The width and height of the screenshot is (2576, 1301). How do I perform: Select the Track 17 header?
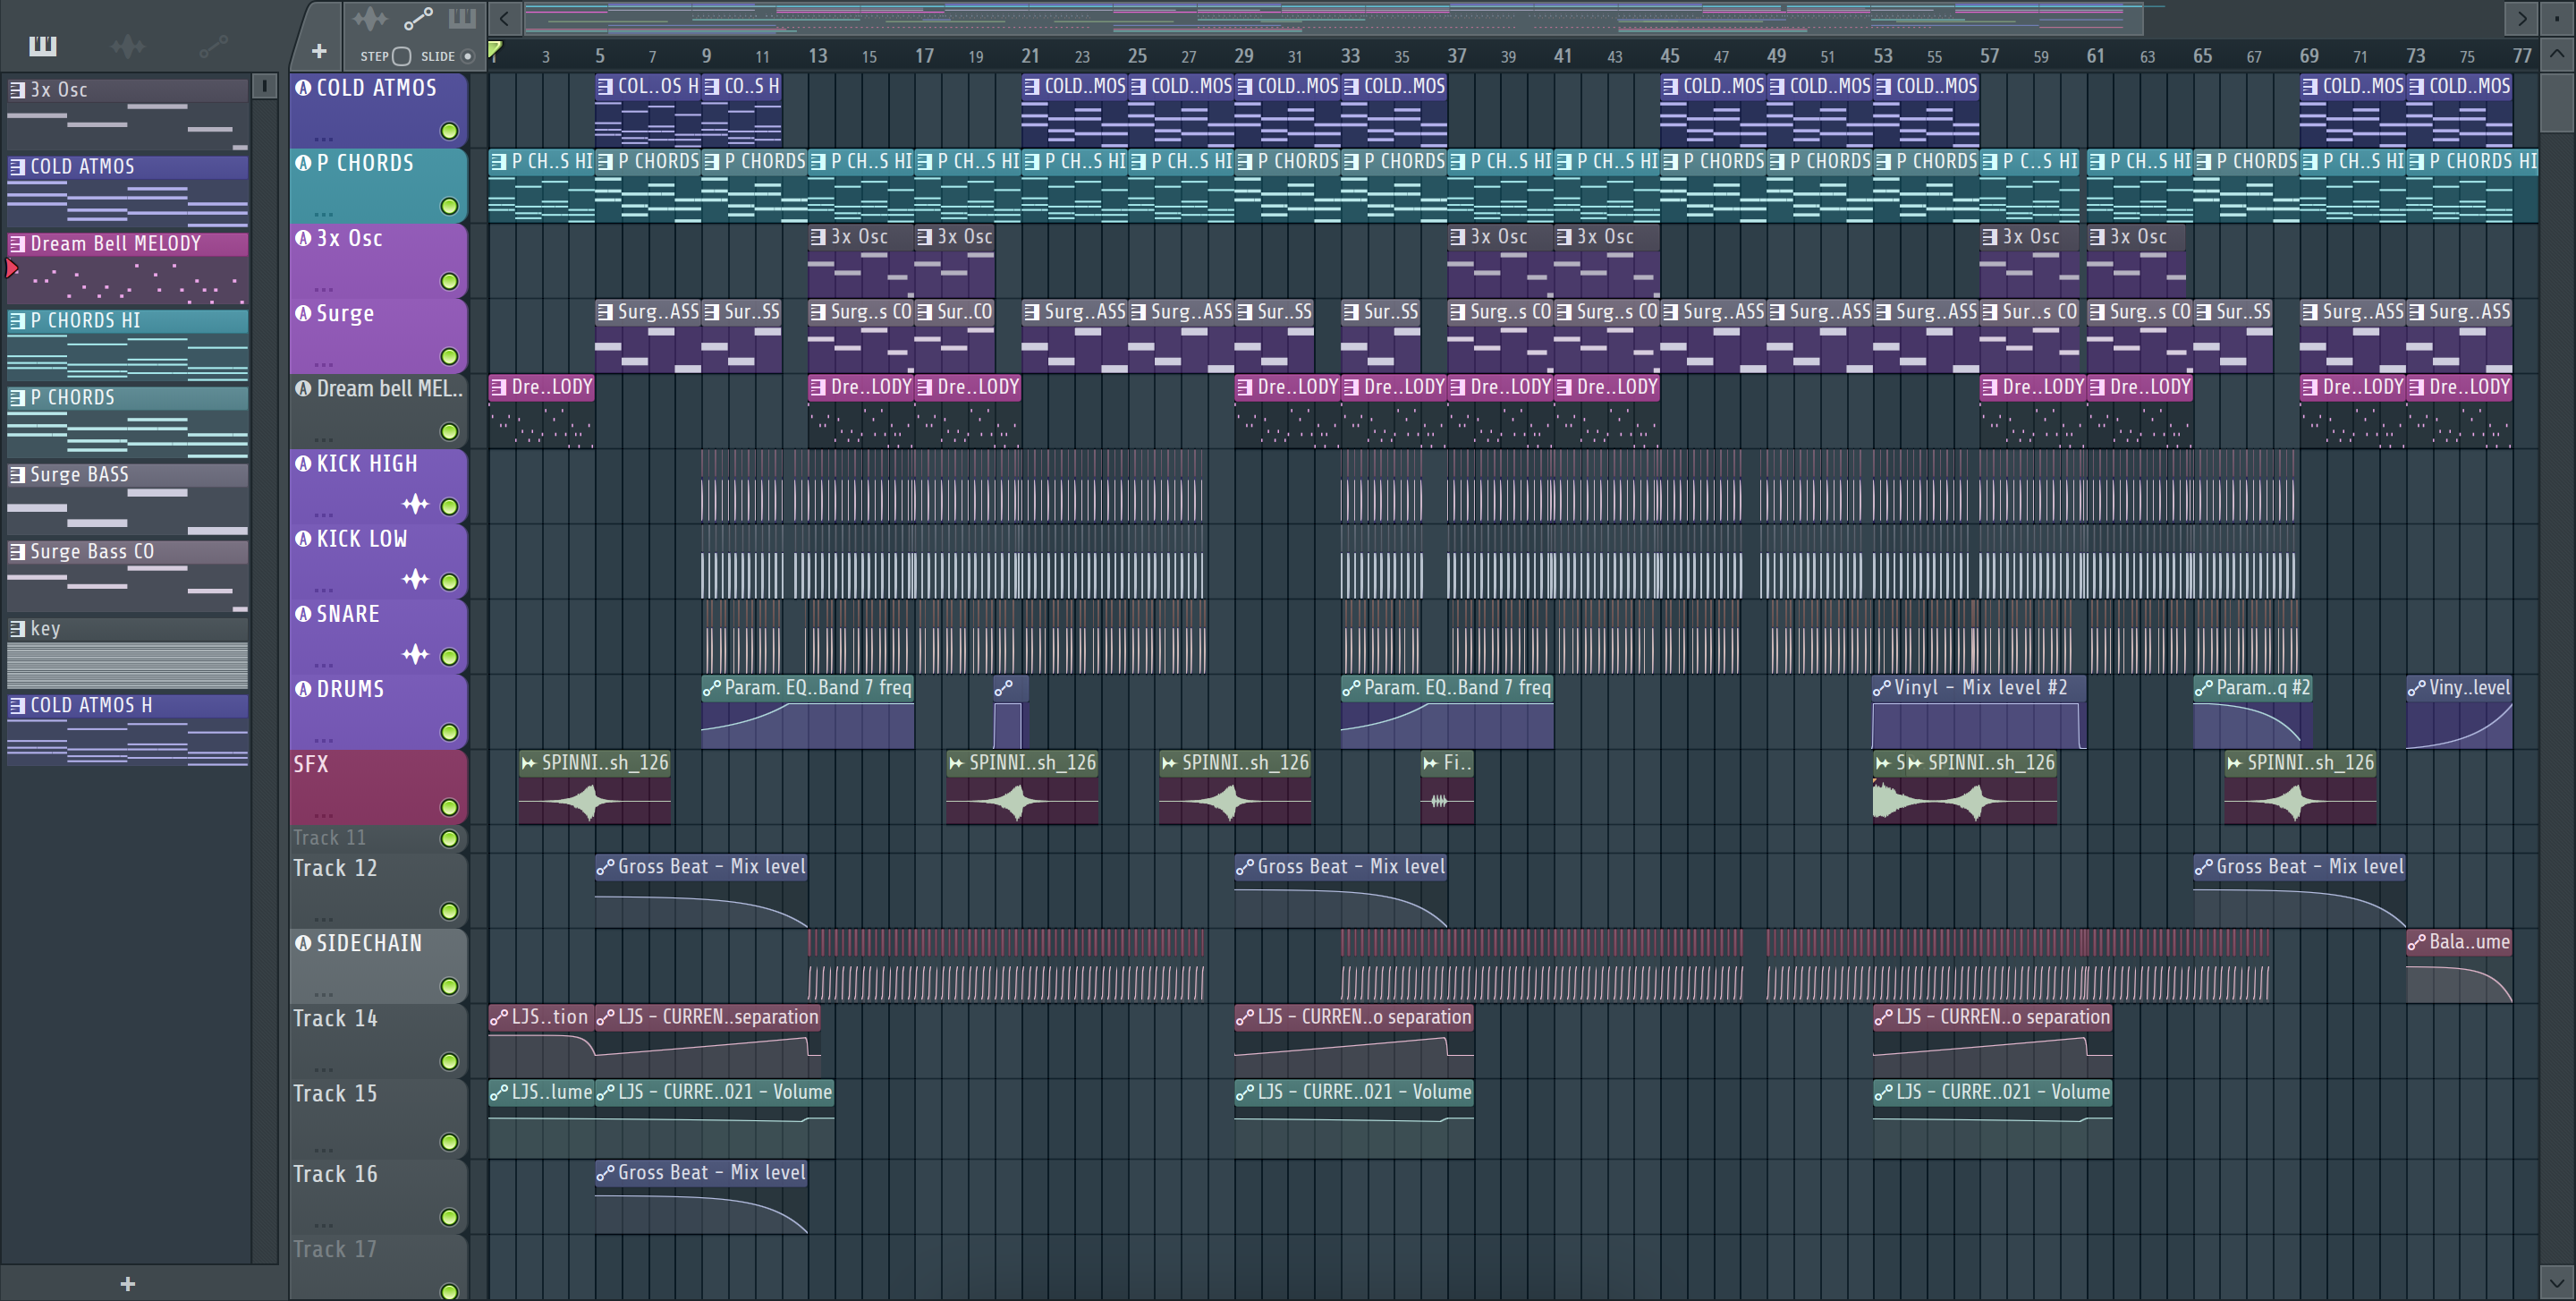378,1267
